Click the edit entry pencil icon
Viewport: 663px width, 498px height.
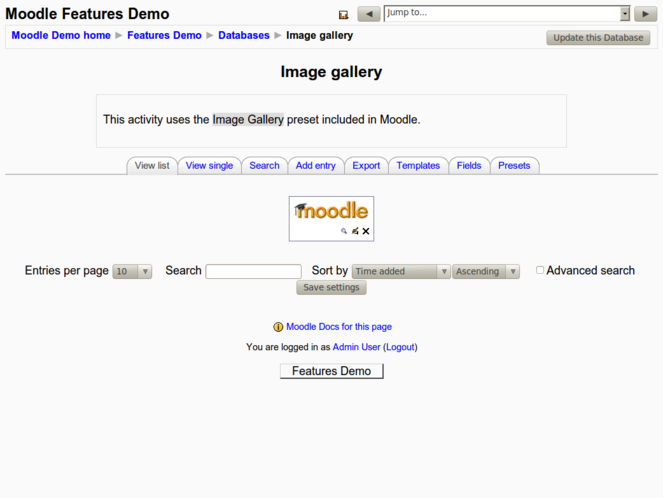(355, 231)
